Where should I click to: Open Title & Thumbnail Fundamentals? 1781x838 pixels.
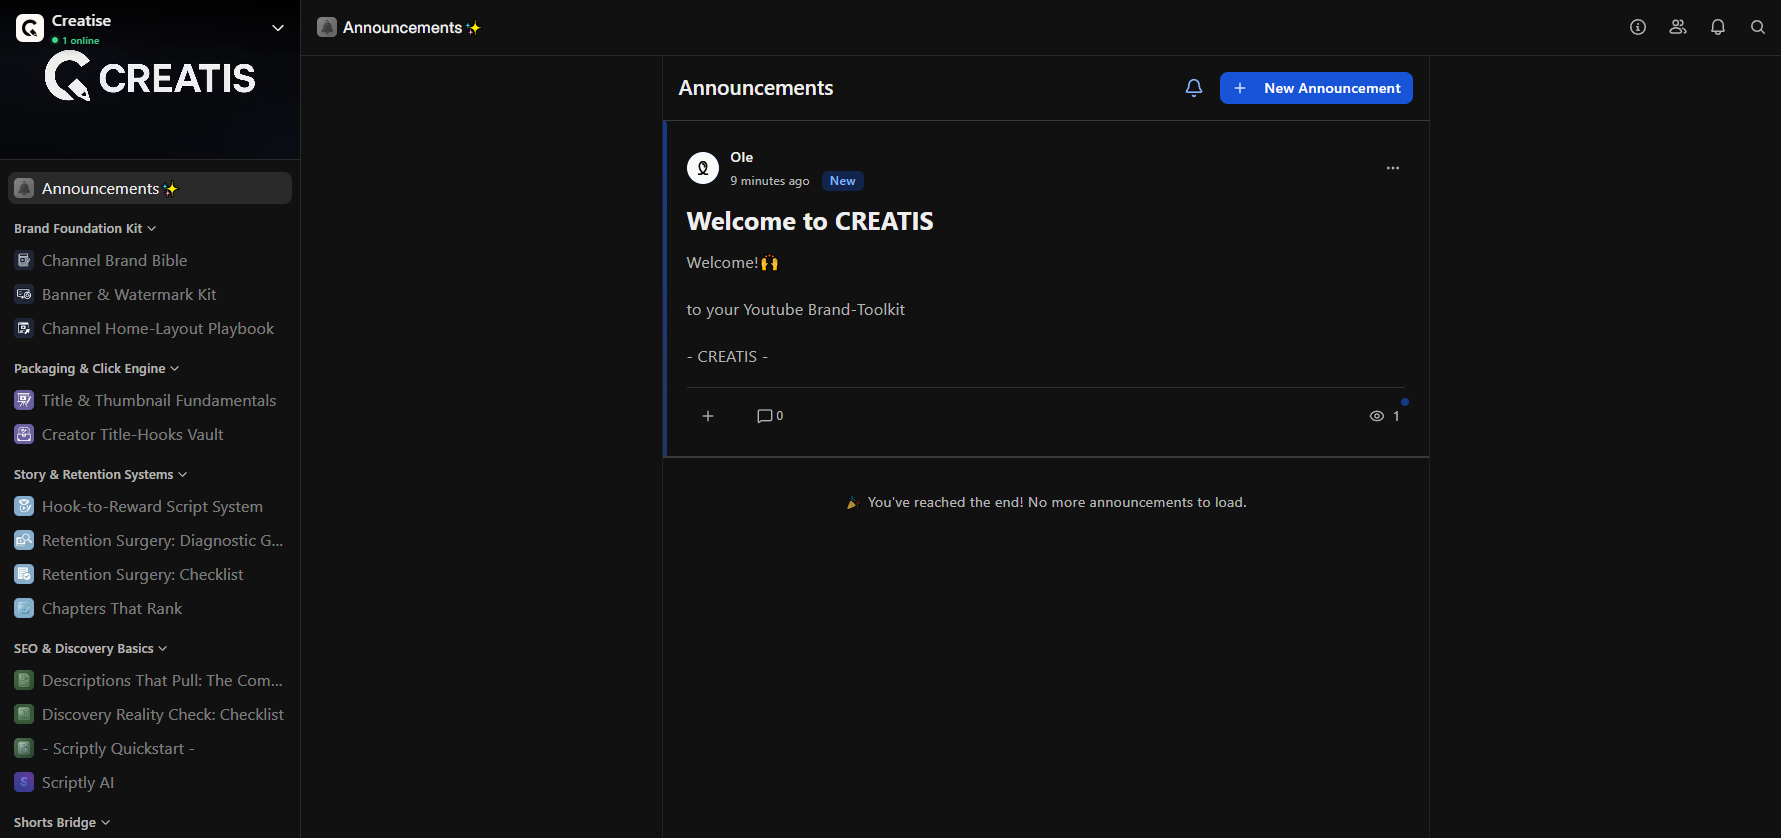tap(150, 400)
